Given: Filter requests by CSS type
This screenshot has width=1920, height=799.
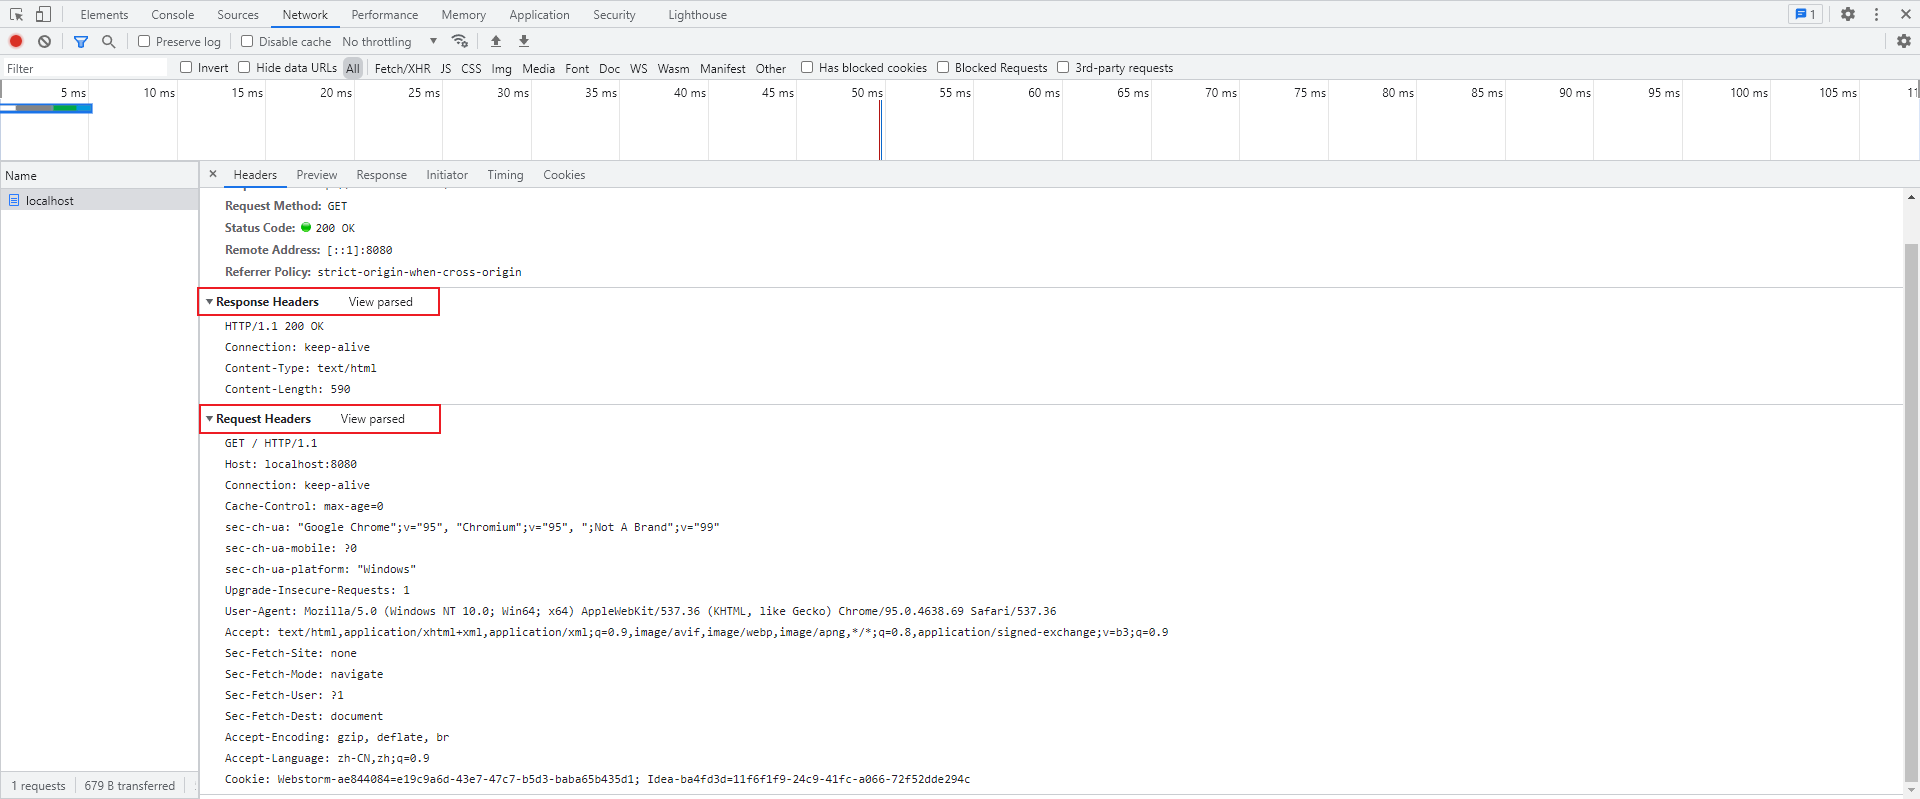Looking at the screenshot, I should click(x=471, y=68).
